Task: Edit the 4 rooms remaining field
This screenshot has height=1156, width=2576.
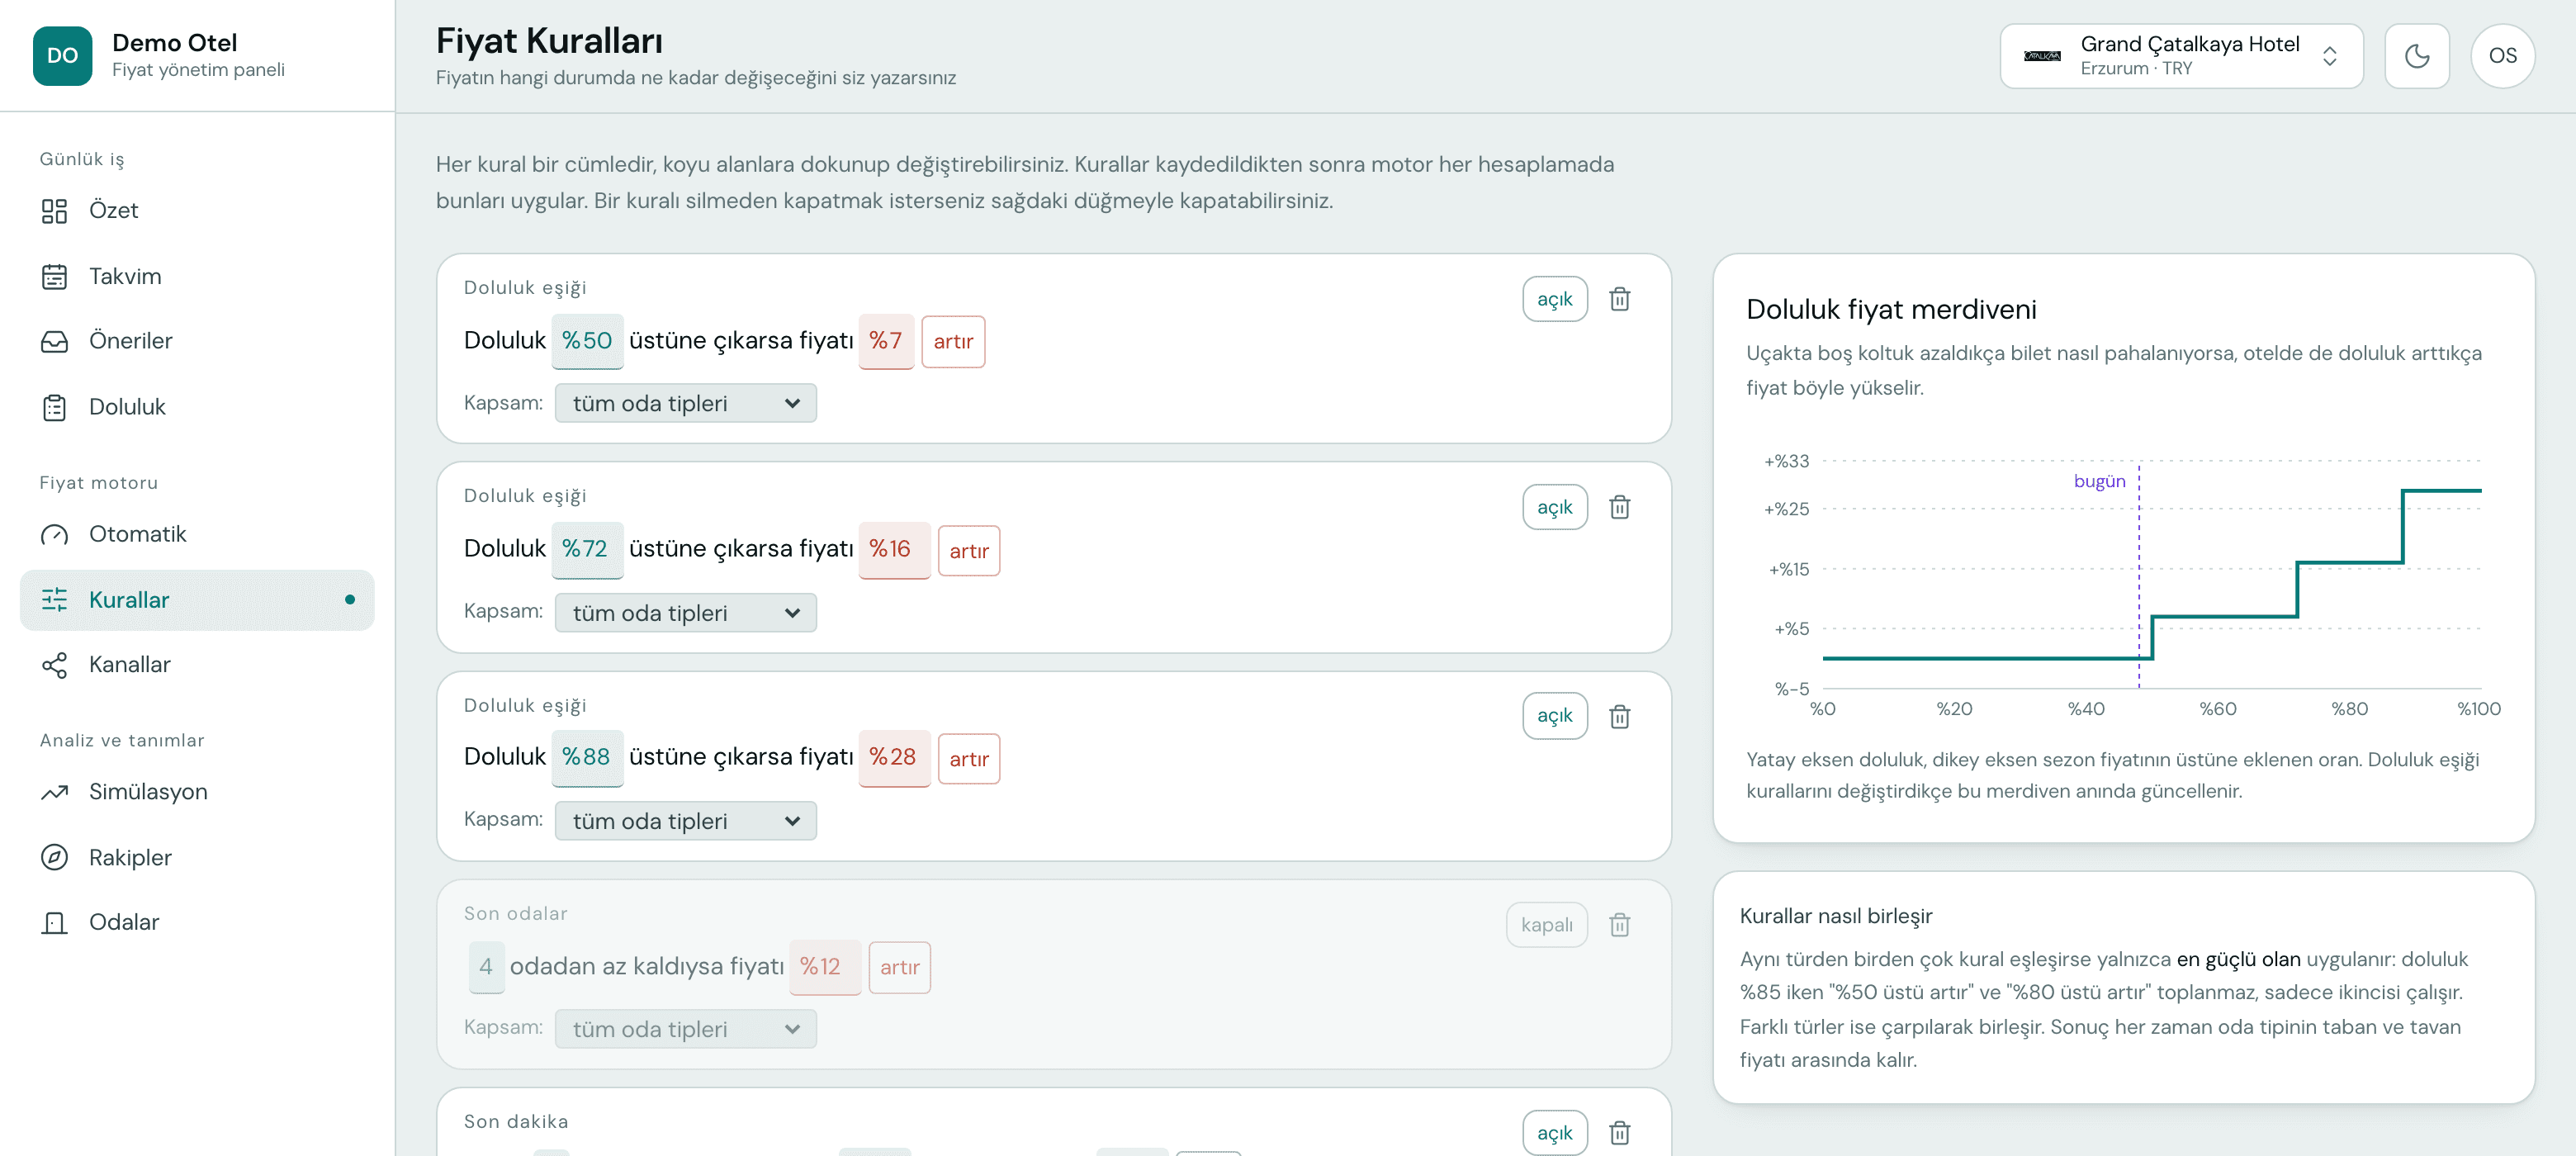Action: 486,966
